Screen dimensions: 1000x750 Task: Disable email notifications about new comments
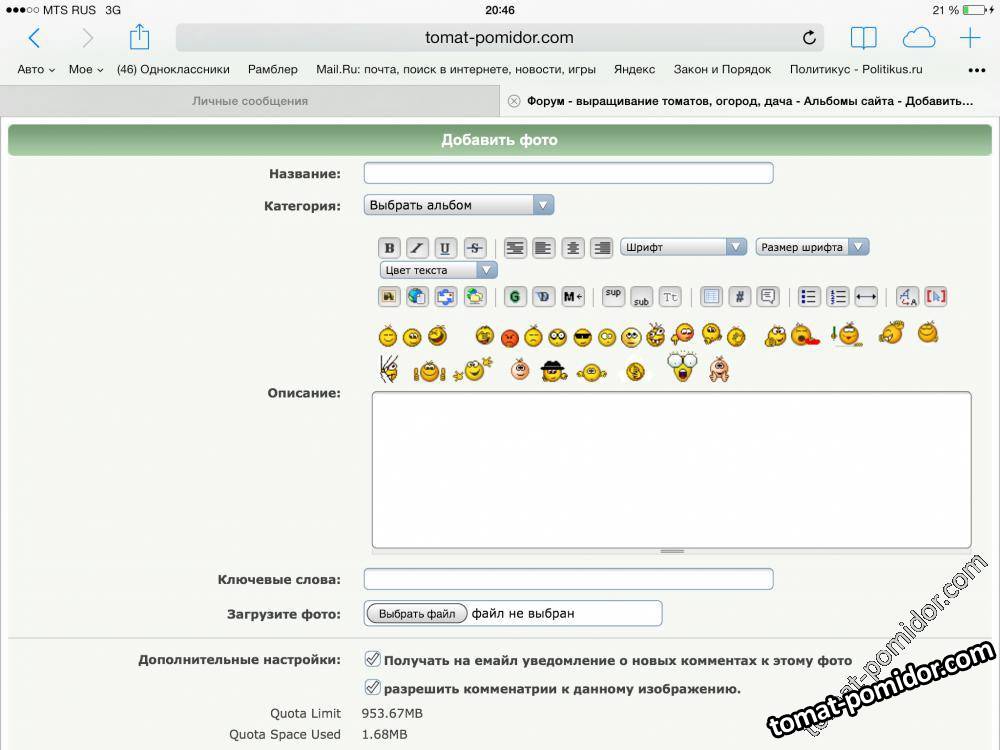click(372, 659)
